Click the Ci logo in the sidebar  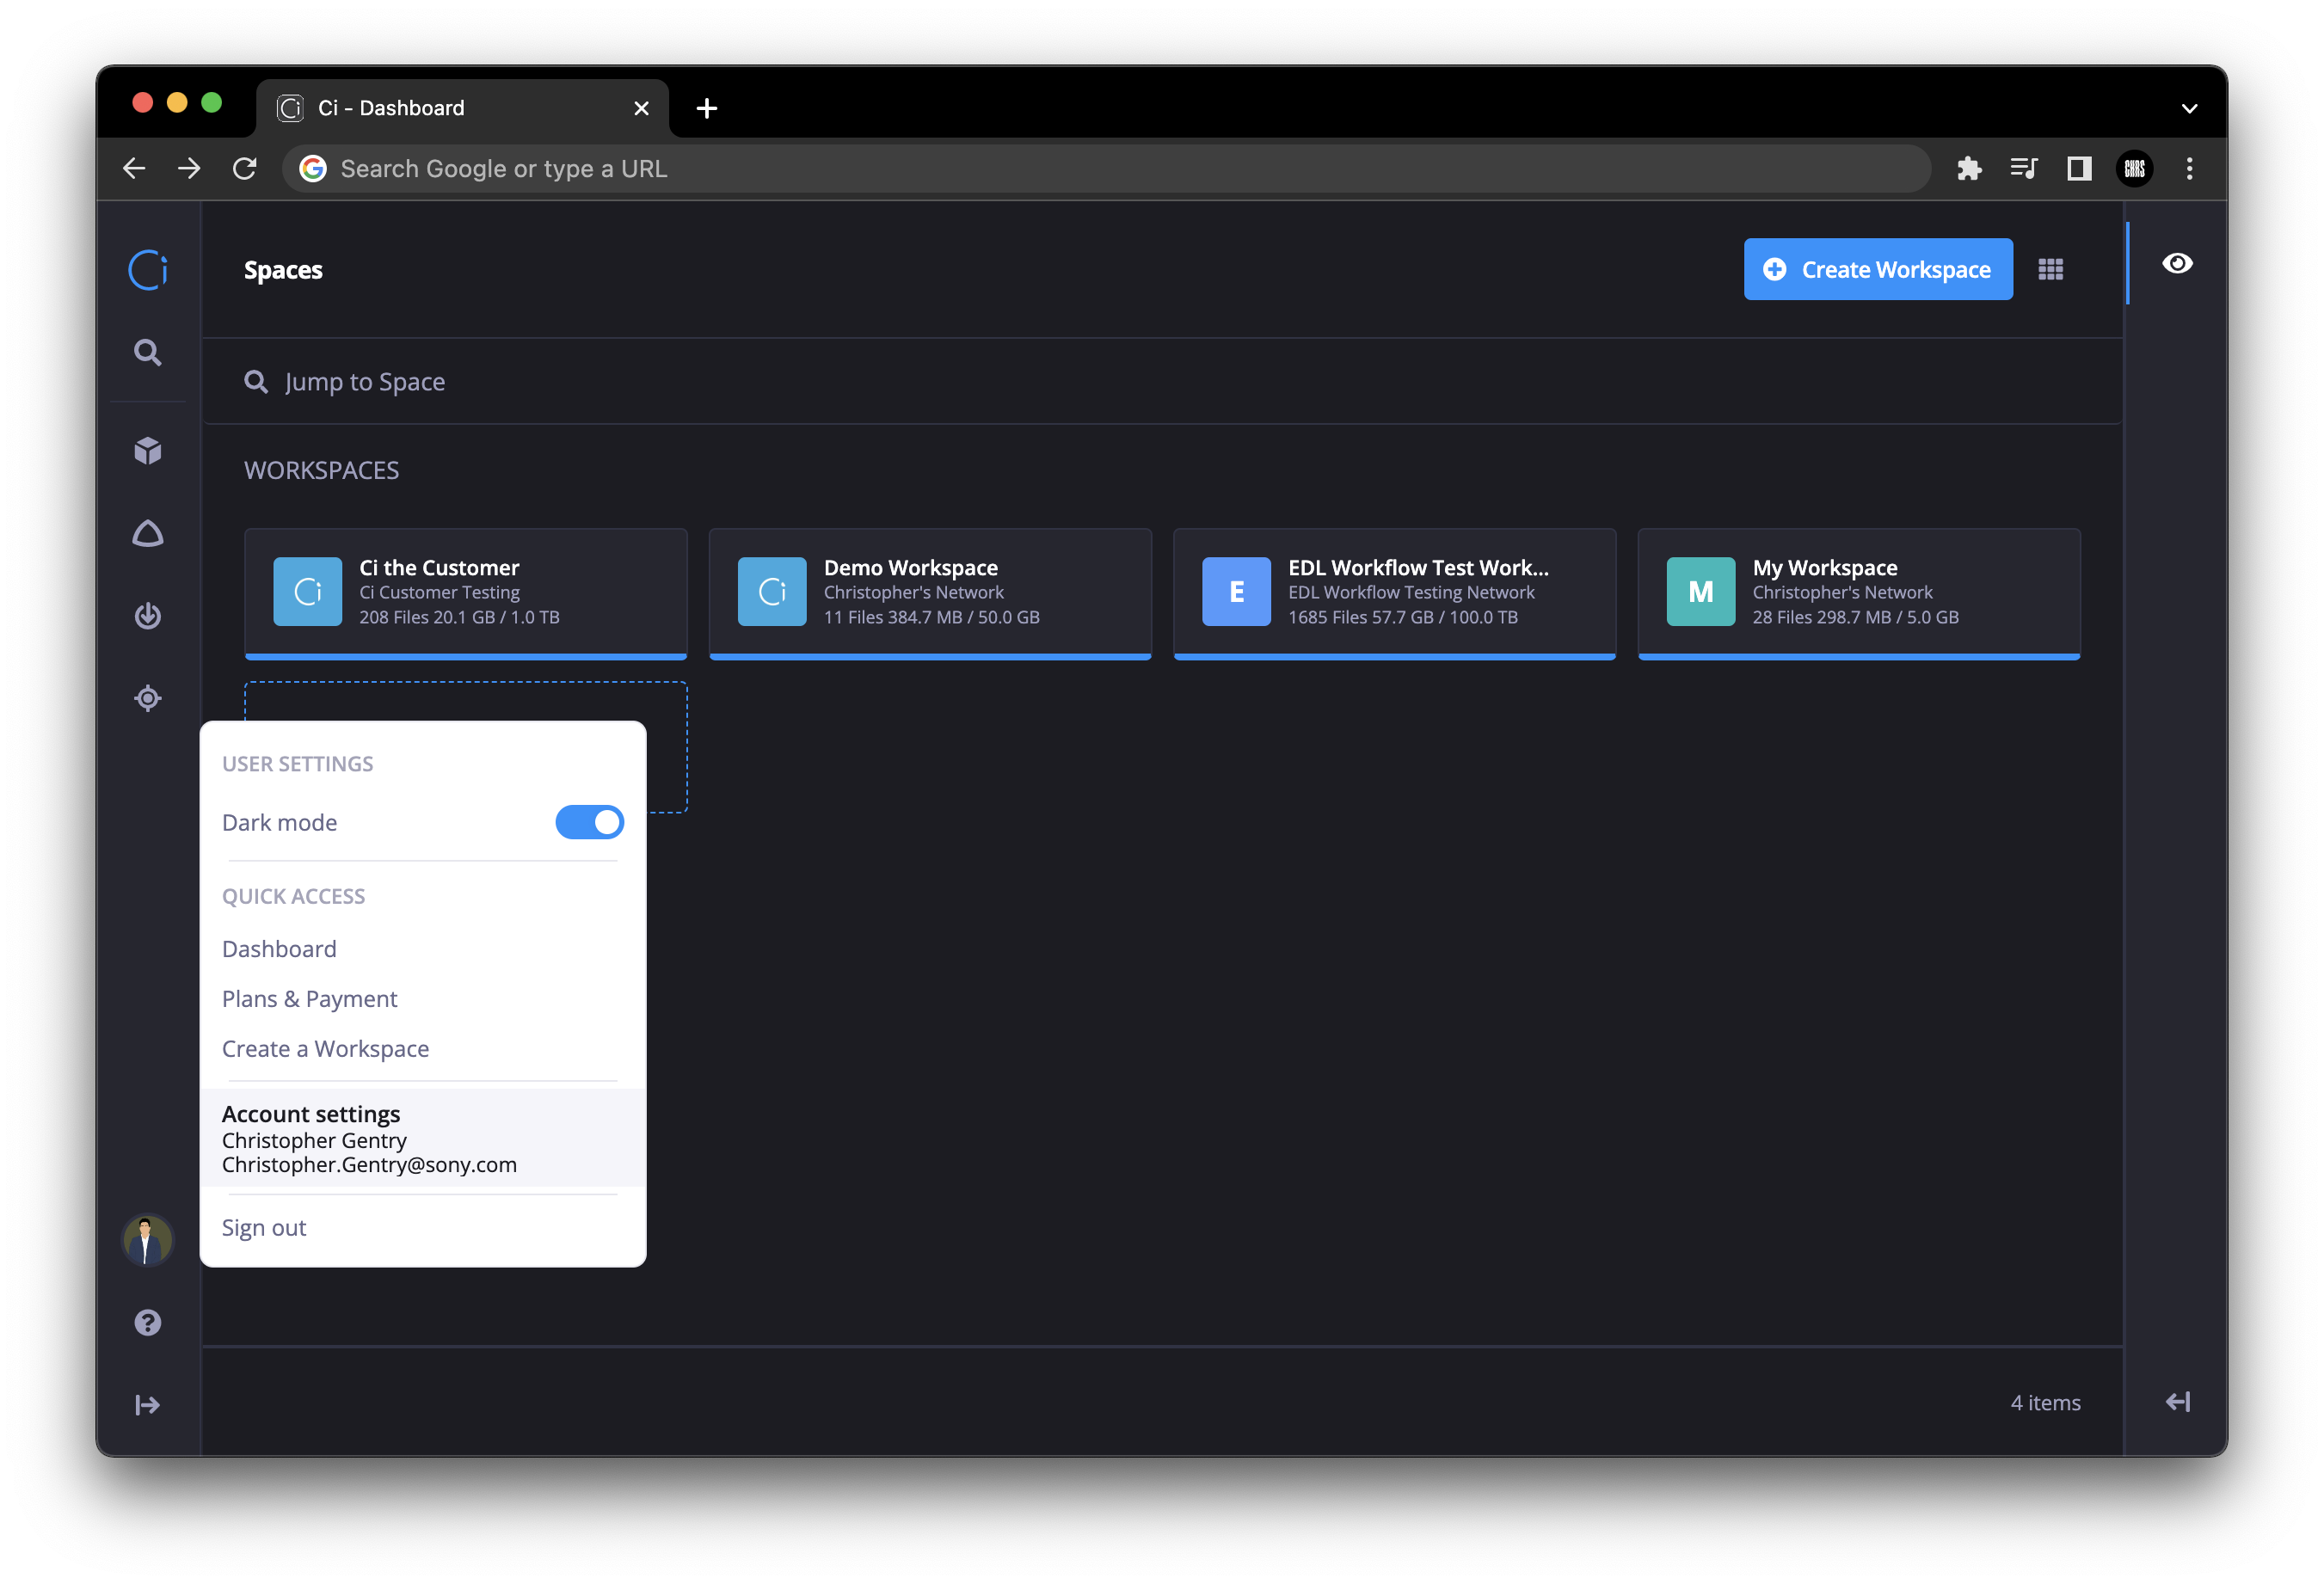tap(148, 270)
